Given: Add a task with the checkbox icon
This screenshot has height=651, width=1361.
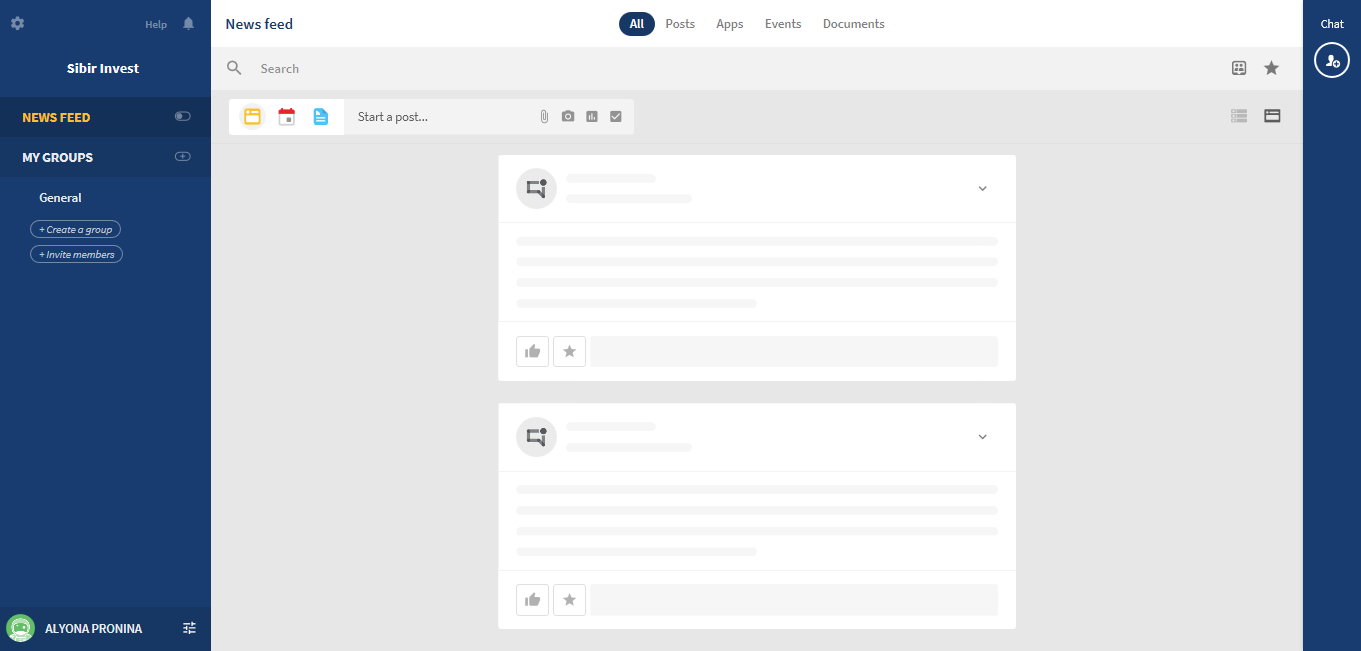Looking at the screenshot, I should click(x=616, y=117).
